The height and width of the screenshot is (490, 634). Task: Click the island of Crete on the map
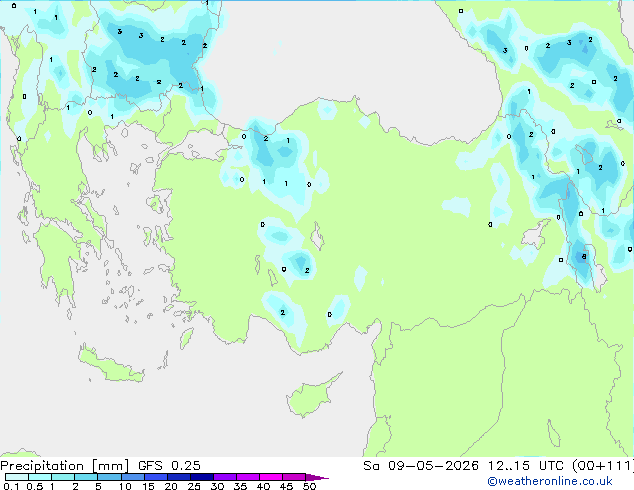click(110, 365)
